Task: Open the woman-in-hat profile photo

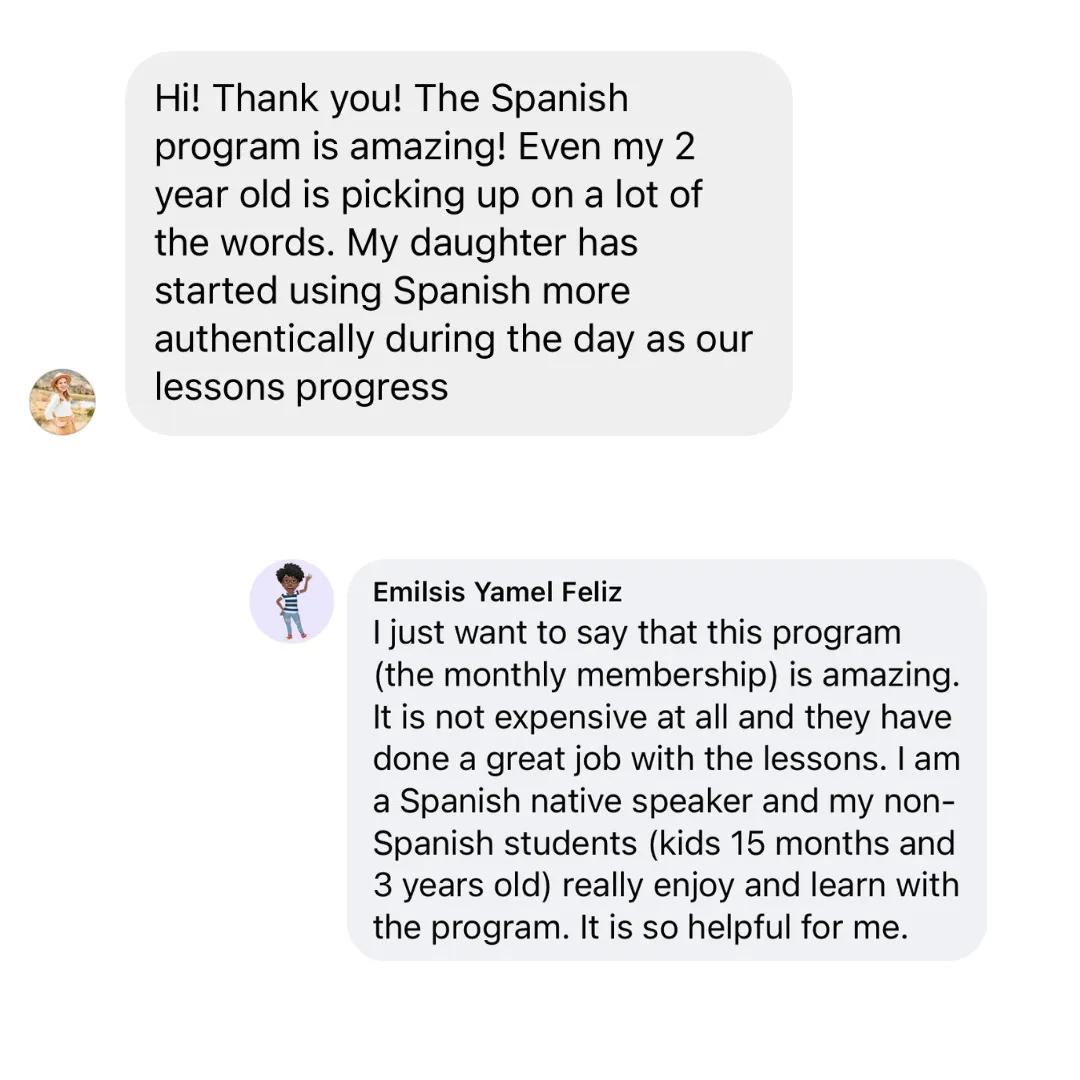Action: point(62,402)
